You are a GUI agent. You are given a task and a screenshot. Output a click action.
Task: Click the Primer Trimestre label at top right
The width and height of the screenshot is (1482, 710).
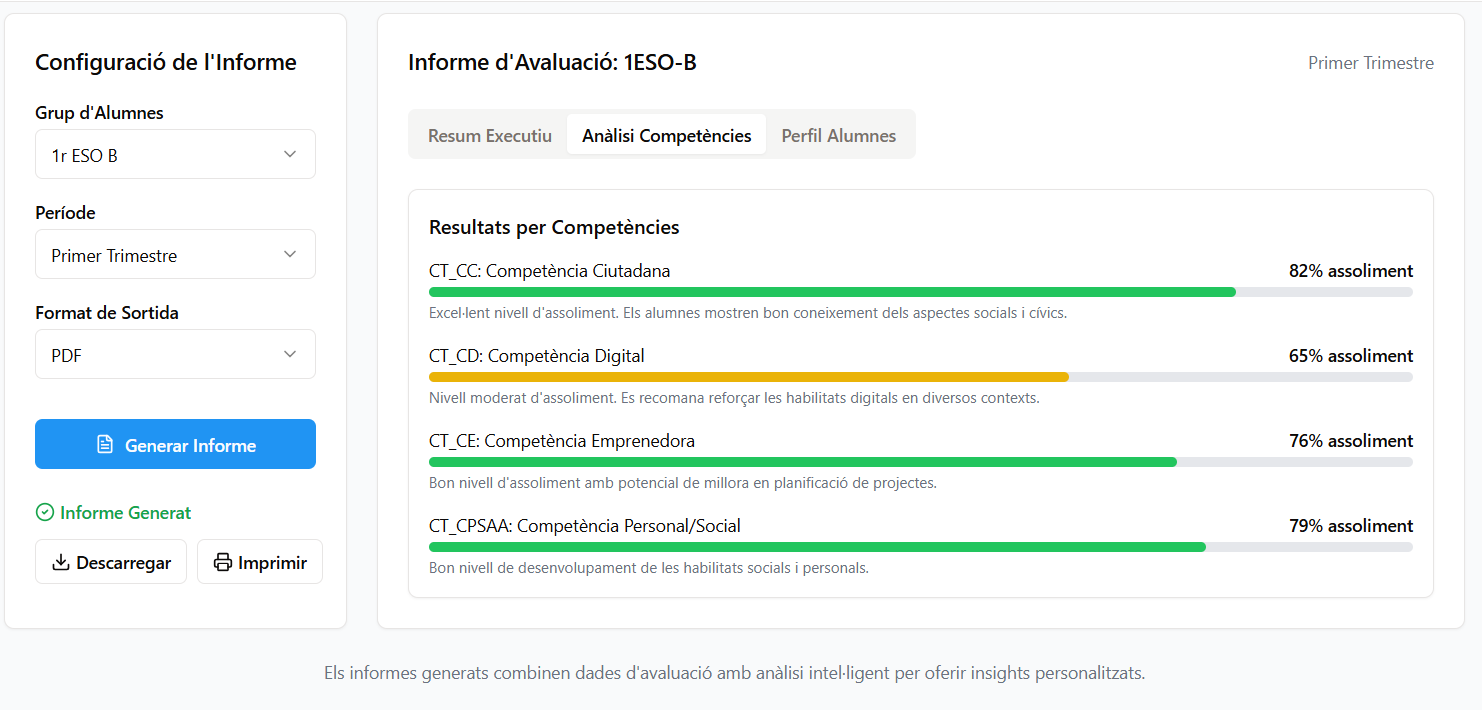(1370, 62)
